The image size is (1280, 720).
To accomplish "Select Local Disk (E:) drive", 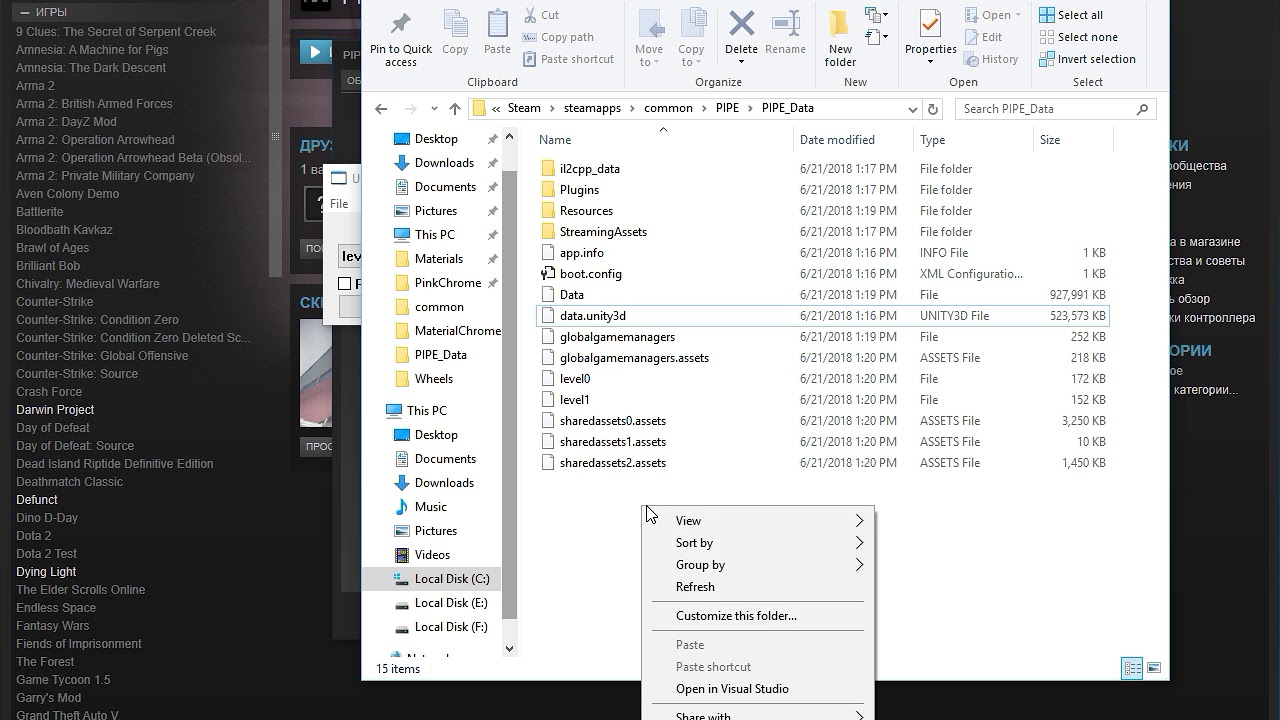I will point(451,603).
